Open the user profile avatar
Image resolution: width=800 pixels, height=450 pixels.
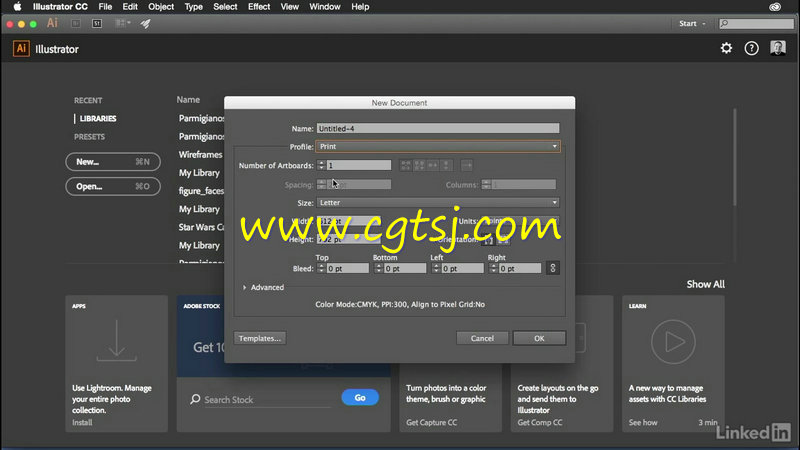coord(778,48)
